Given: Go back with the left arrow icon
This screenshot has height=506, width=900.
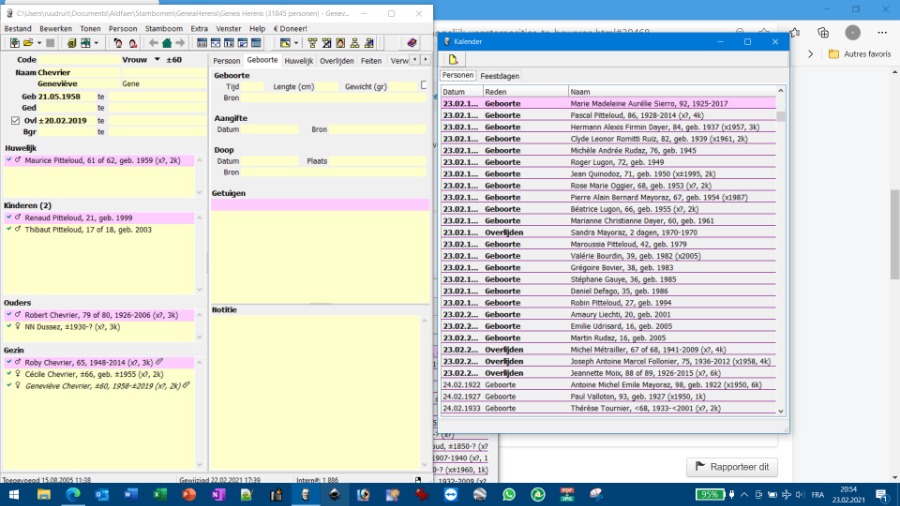Looking at the screenshot, I should [x=152, y=43].
